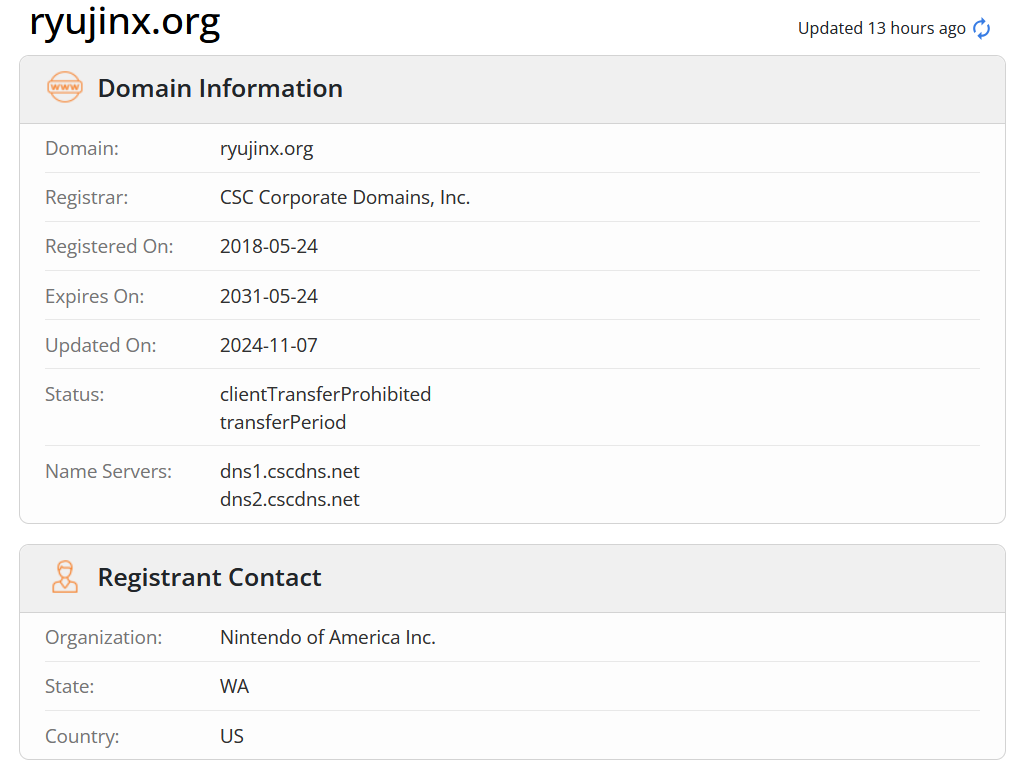Click the Domain Information header

(x=221, y=89)
